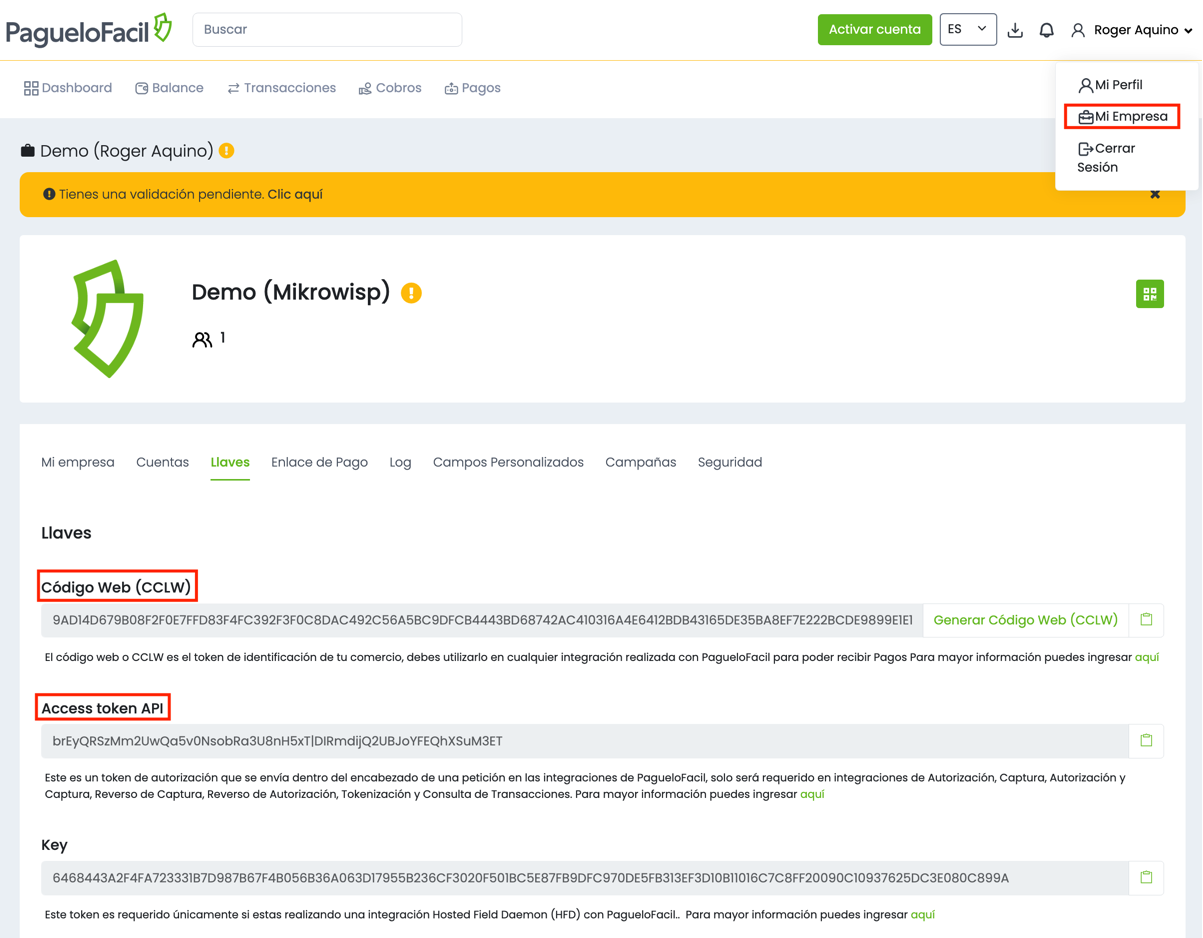
Task: Click the Código Web (CCLW) value field
Action: point(482,620)
